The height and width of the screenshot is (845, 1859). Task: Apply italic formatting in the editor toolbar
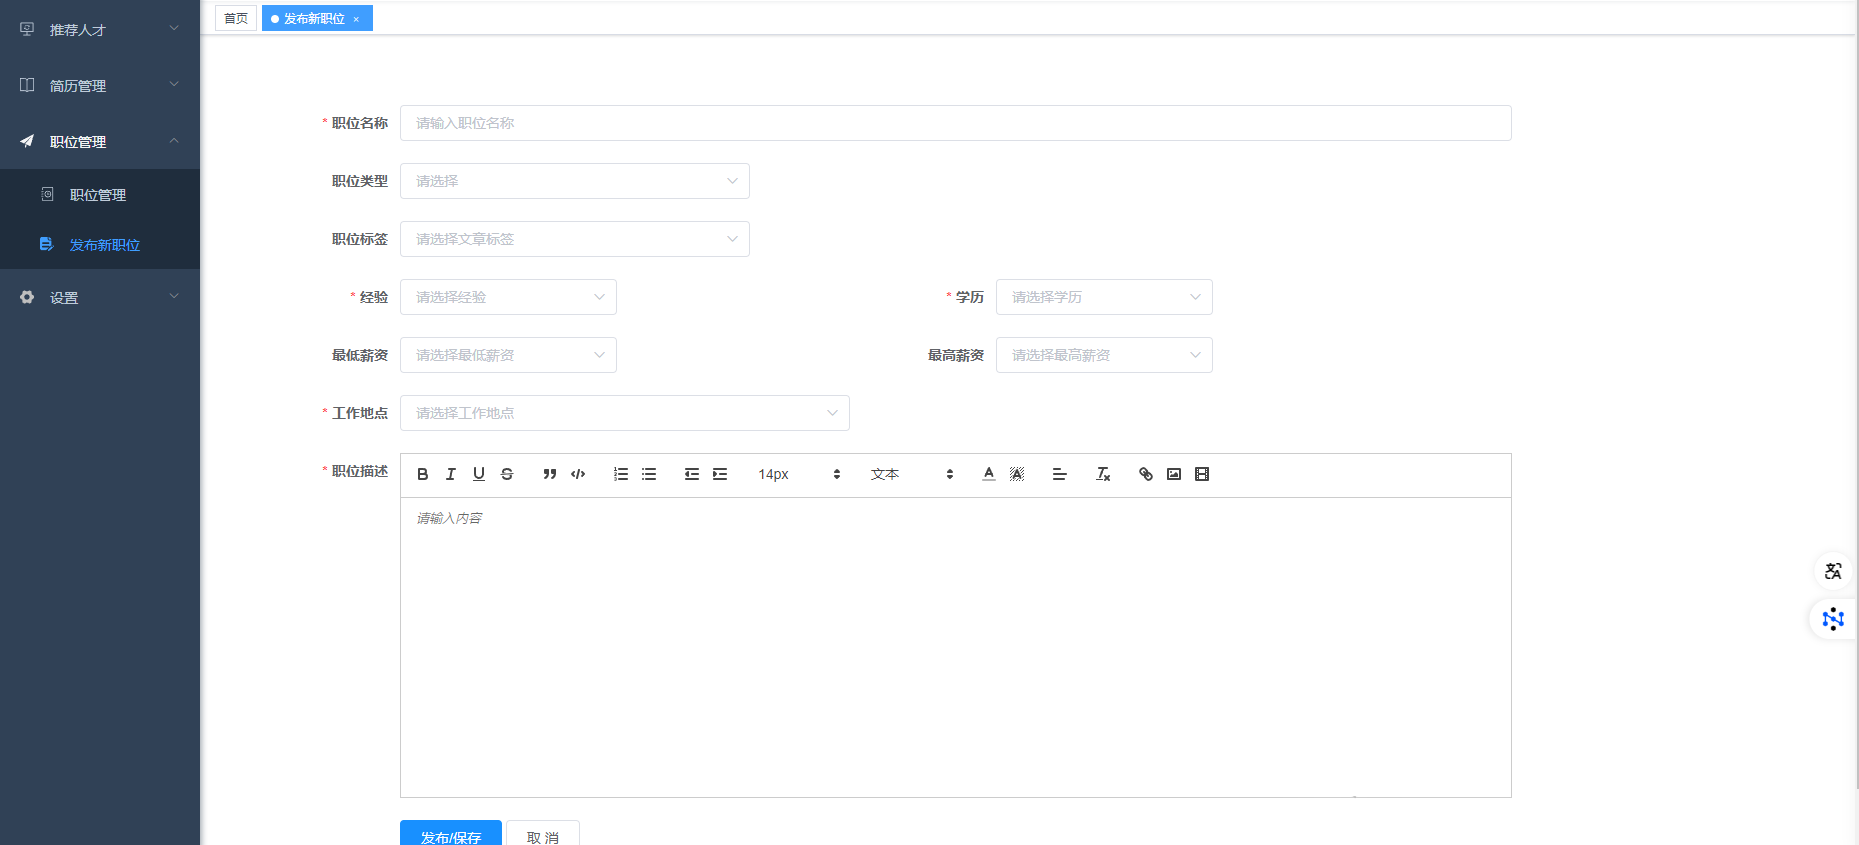(x=451, y=474)
